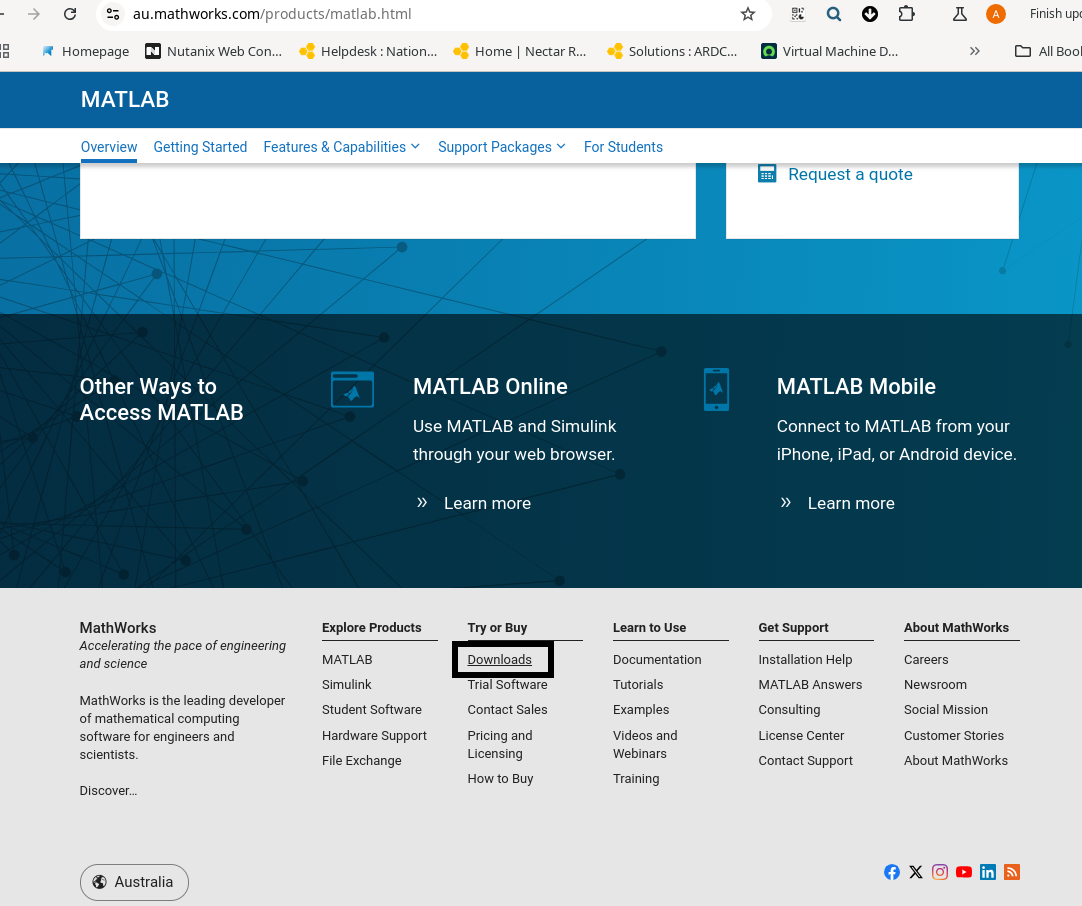
Task: Open the Trial Software link
Action: click(x=507, y=685)
